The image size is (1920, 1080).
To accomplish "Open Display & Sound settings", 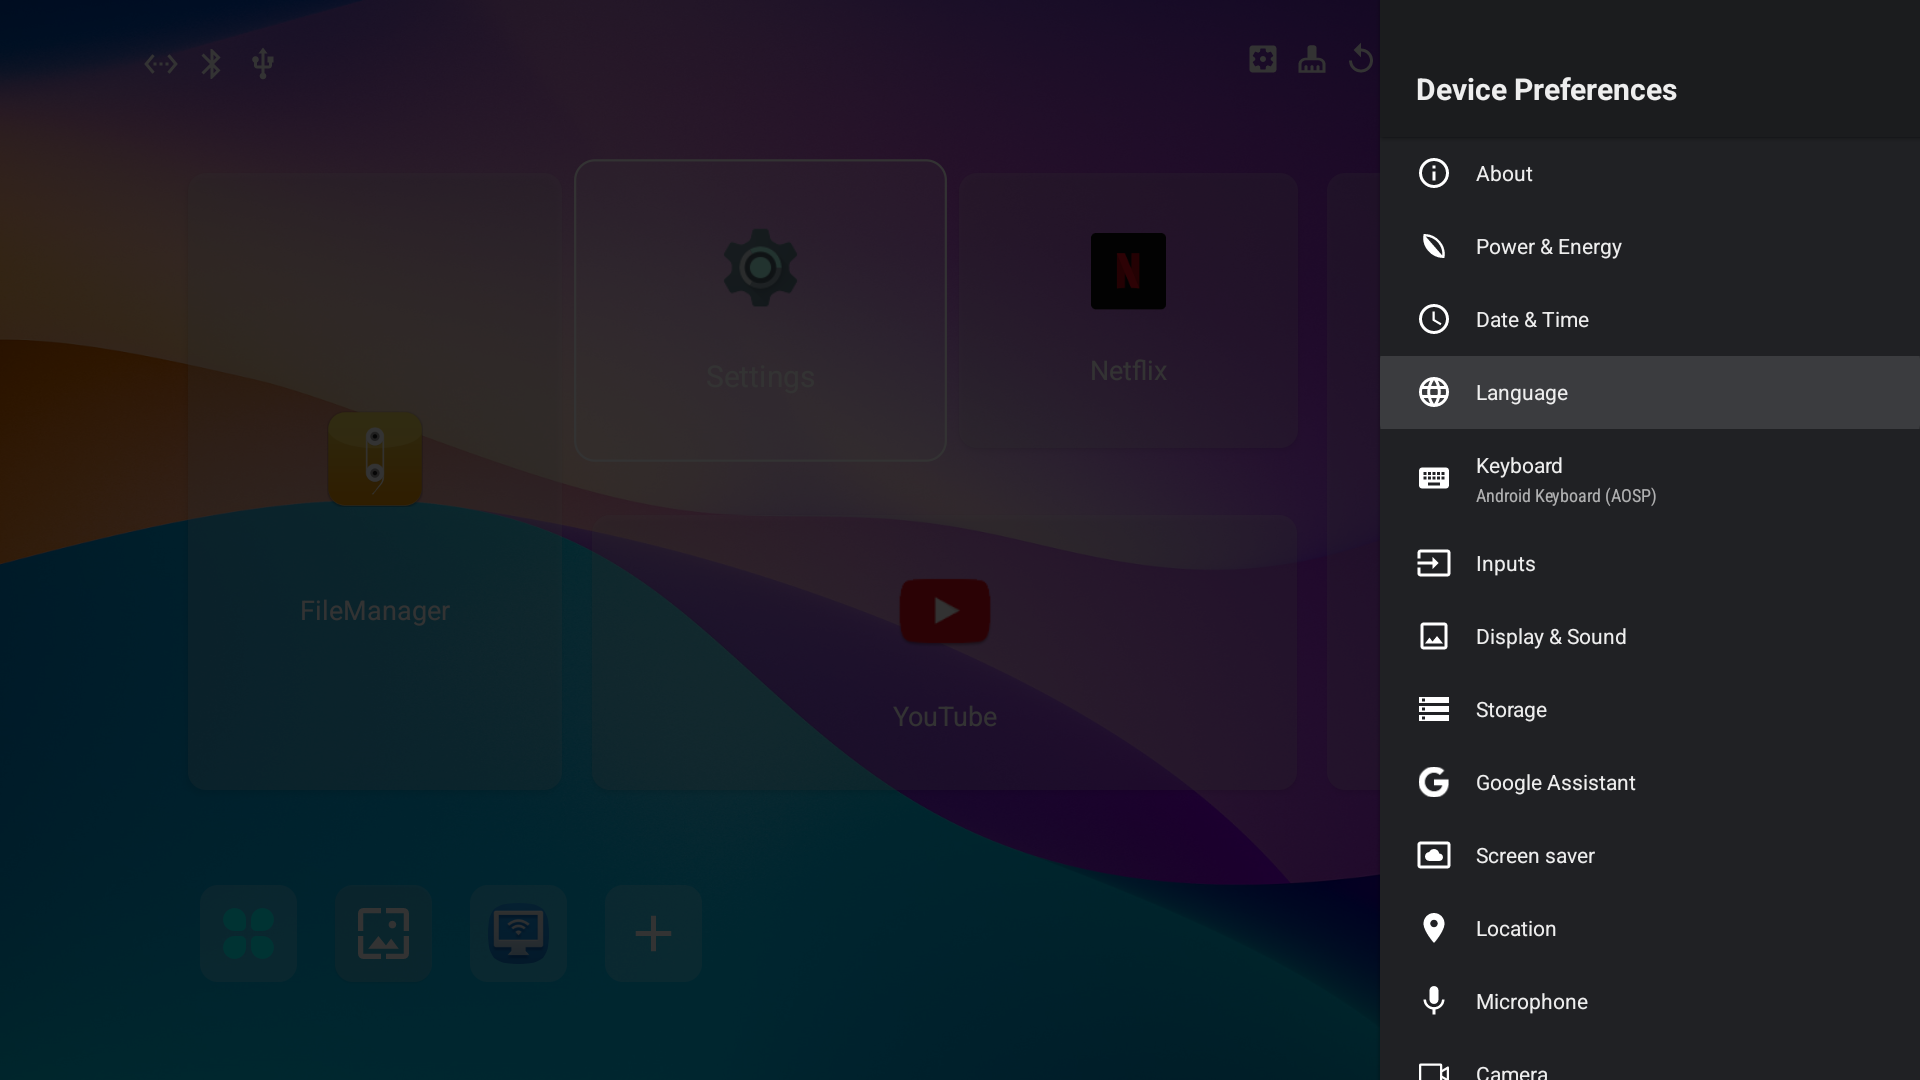I will (x=1550, y=637).
